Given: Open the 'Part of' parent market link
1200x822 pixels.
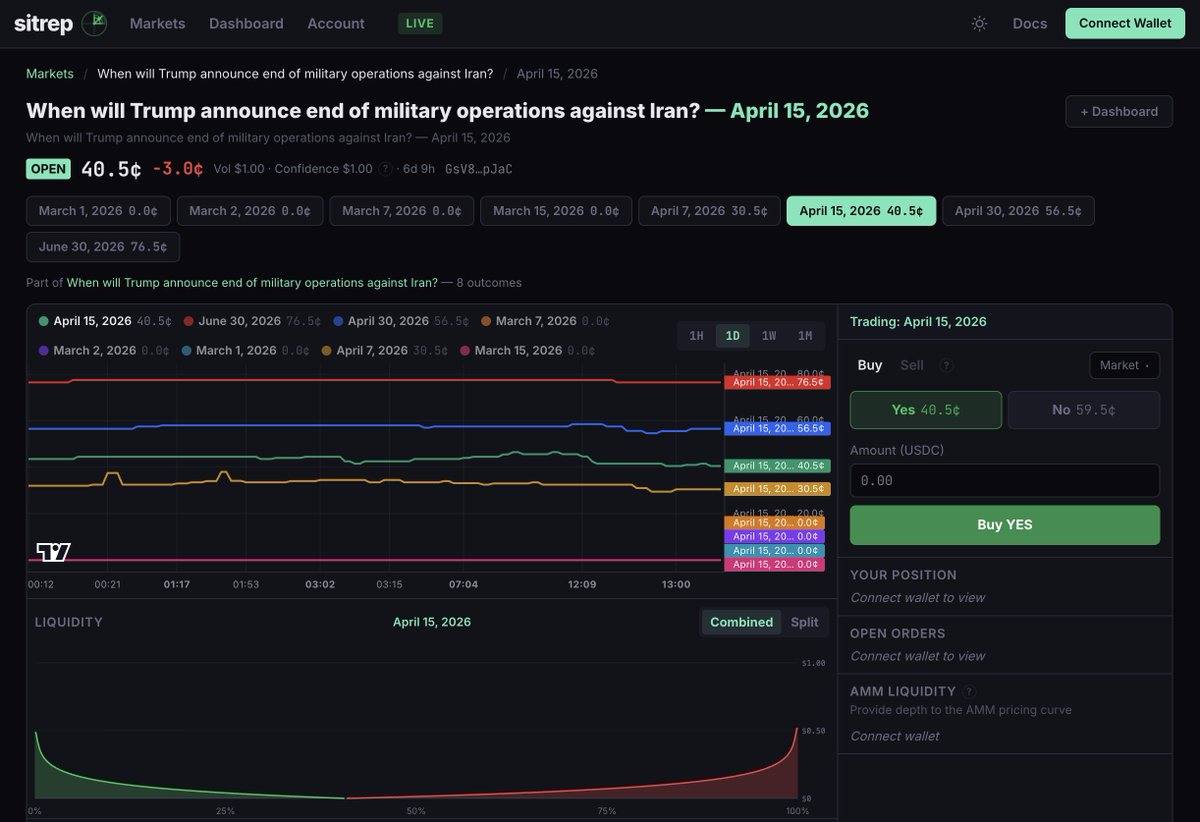Looking at the screenshot, I should (252, 283).
